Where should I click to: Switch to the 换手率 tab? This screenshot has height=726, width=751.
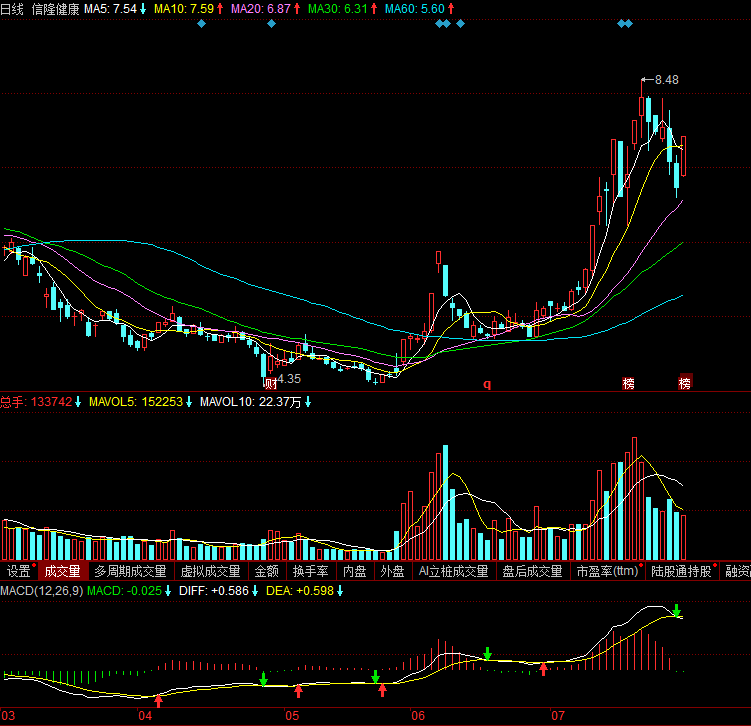(x=310, y=572)
